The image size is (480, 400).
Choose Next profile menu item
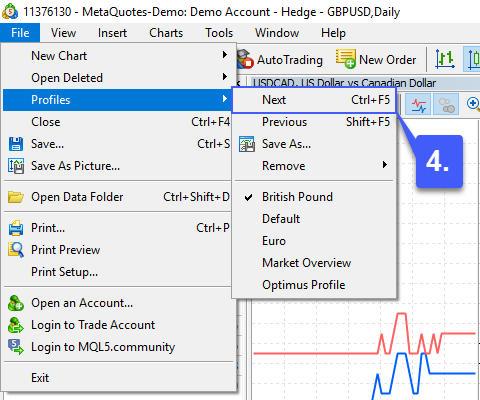[x=314, y=100]
